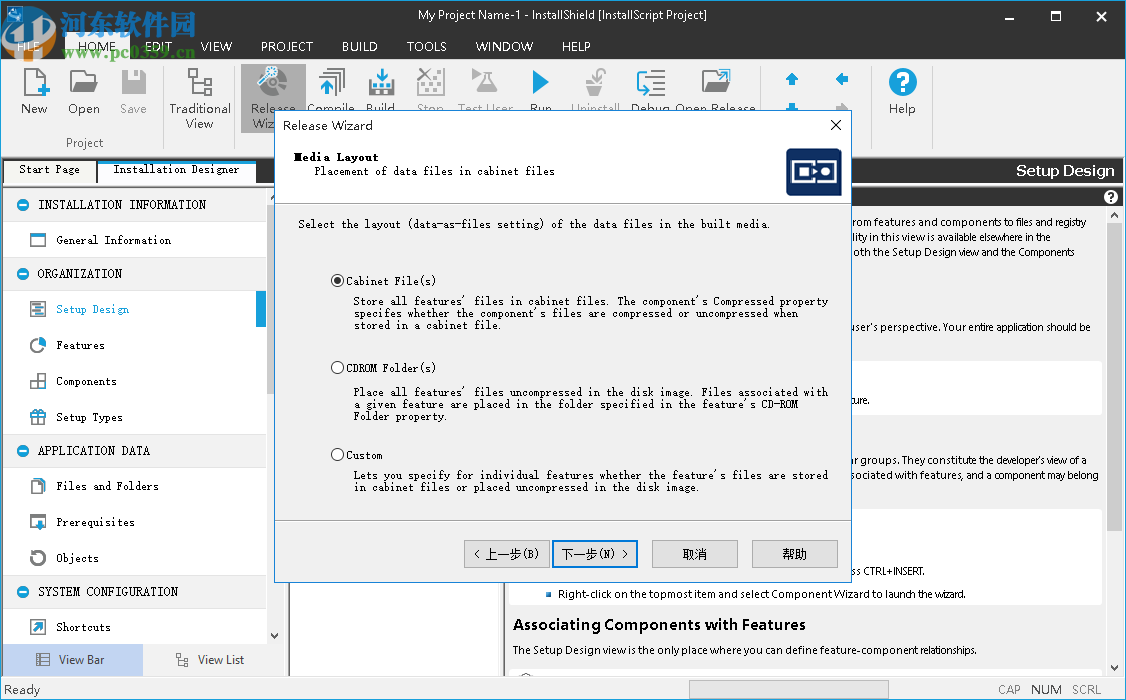This screenshot has width=1126, height=700.
Task: Select the Custom media layout option
Action: tap(338, 454)
